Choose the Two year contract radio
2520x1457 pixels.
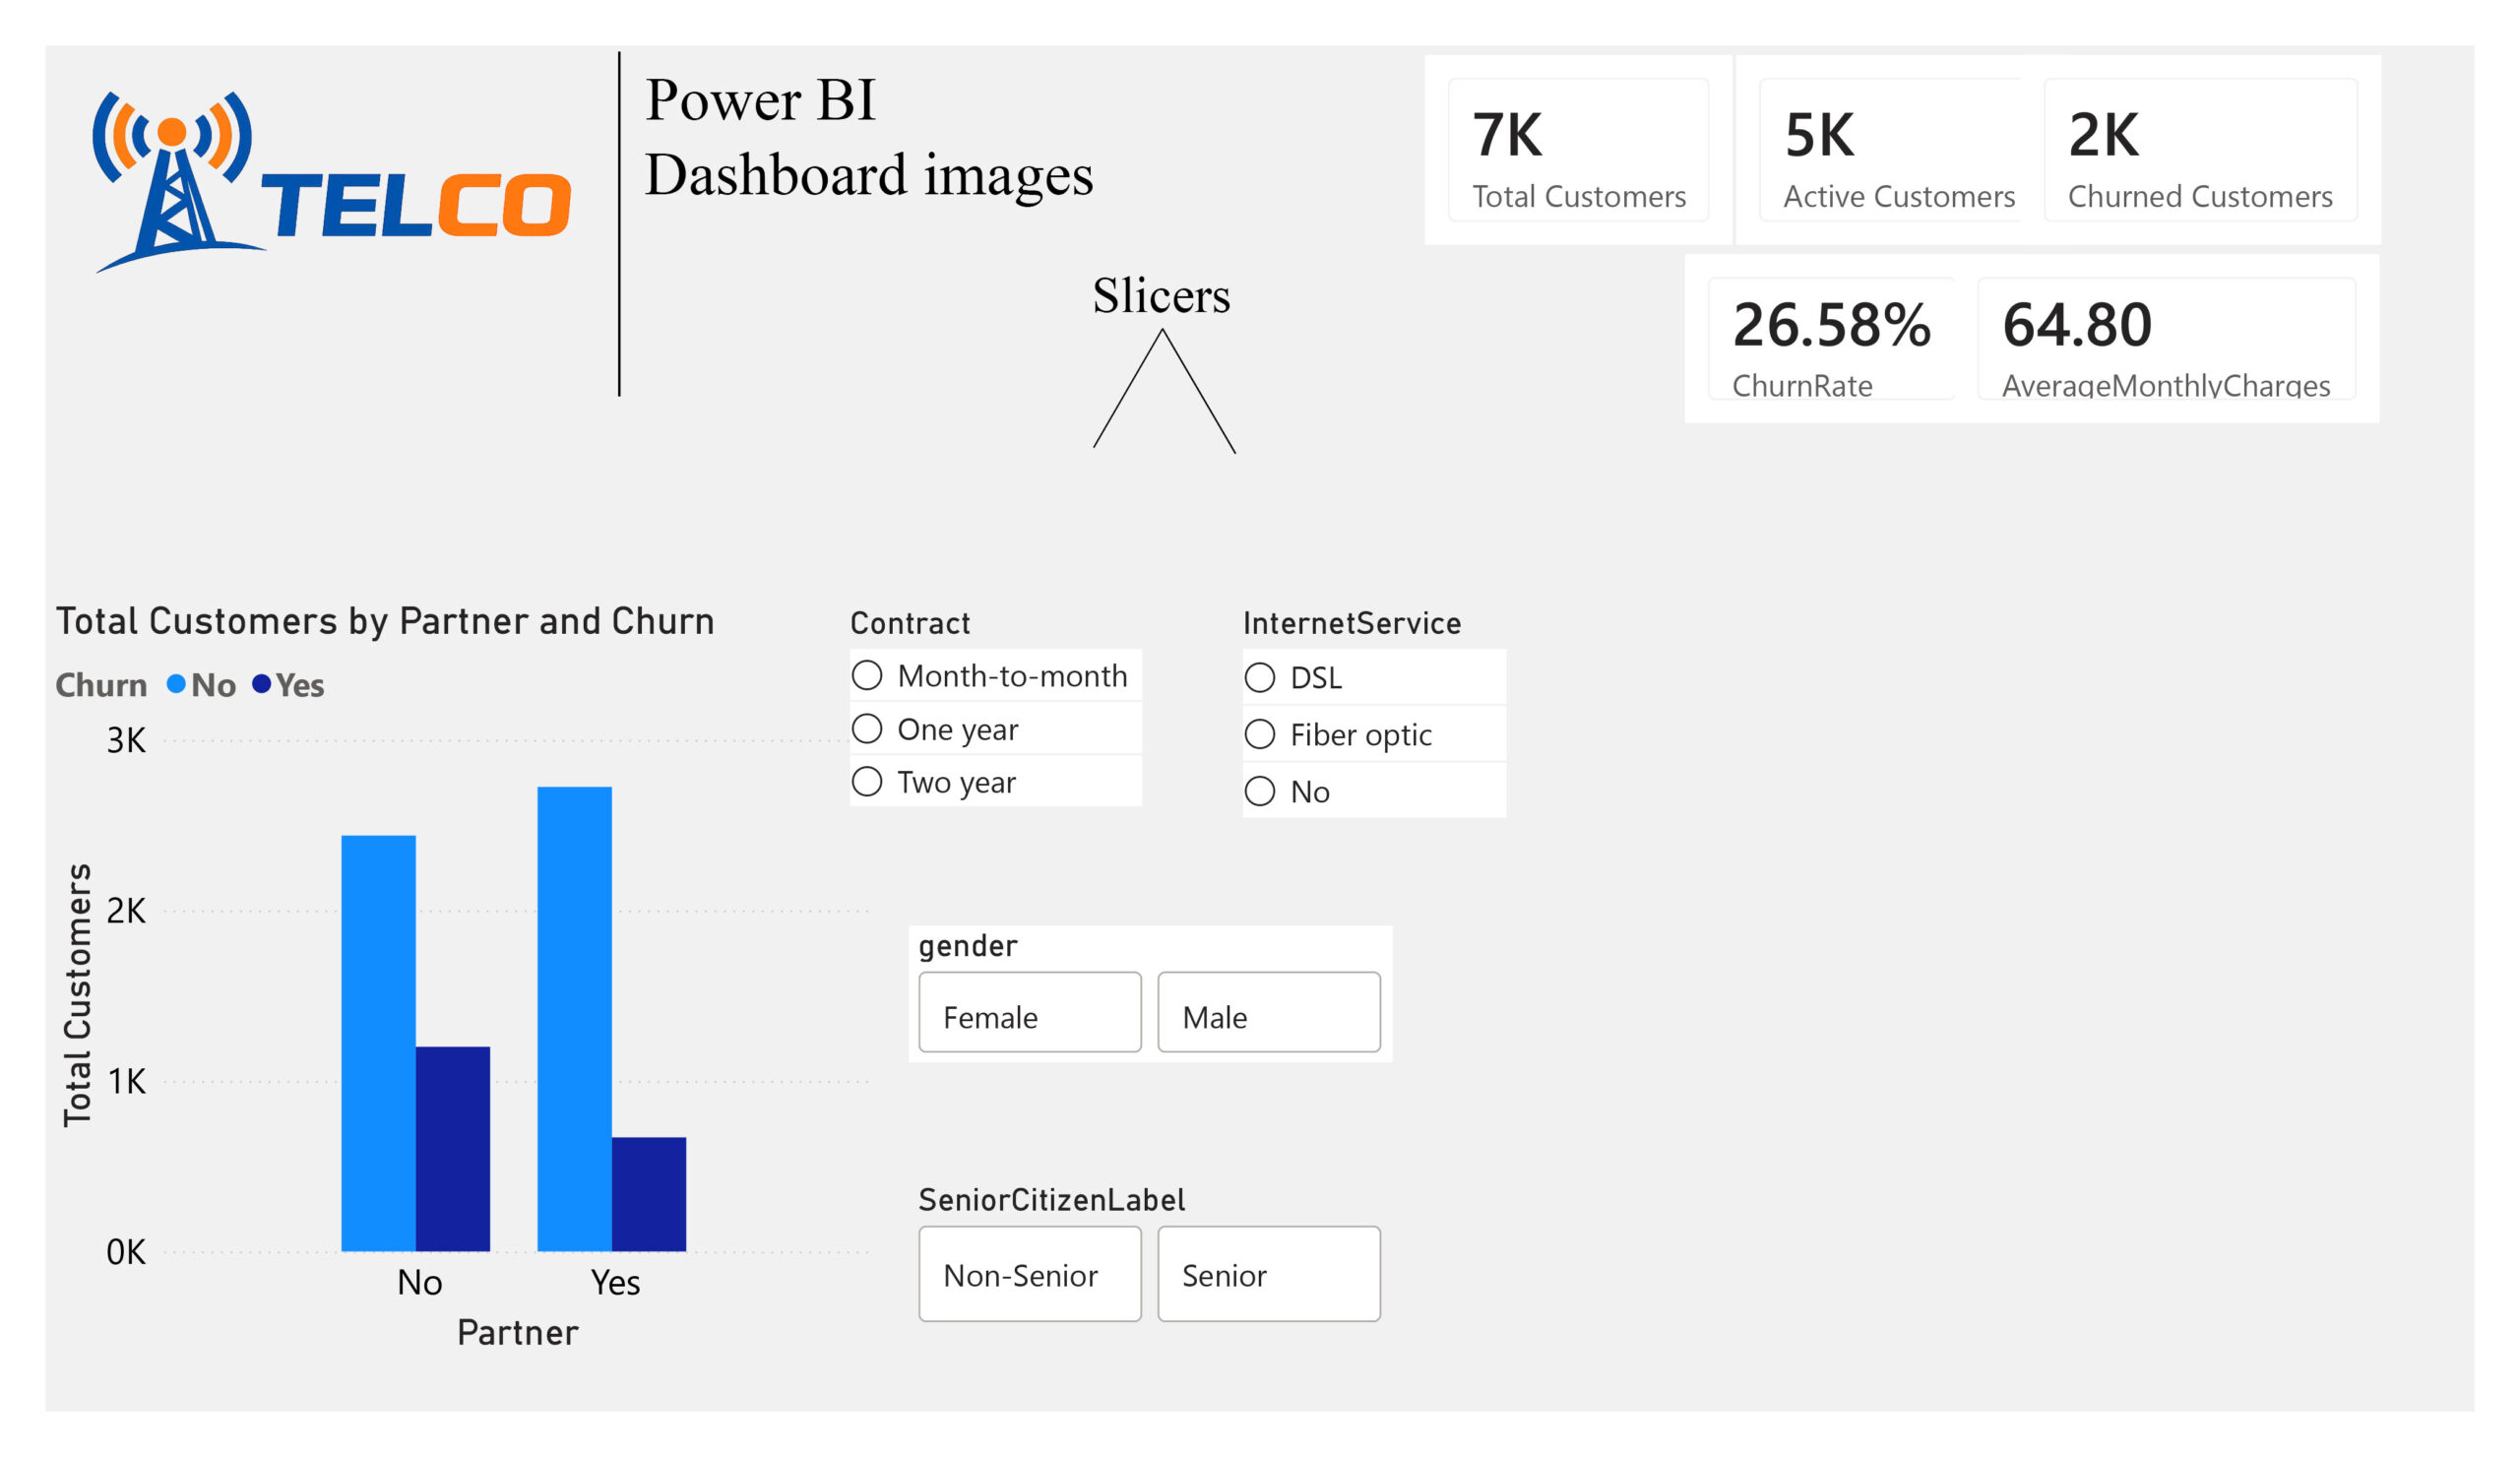(867, 781)
